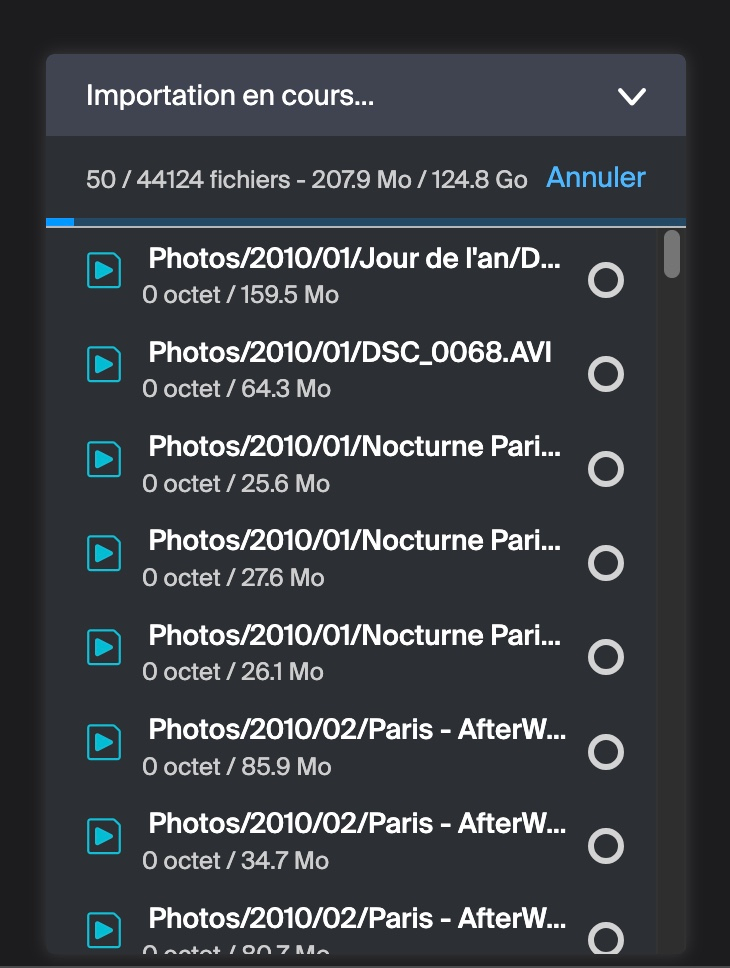Click video icon of 26.1 Mo Nocturne file
Image resolution: width=730 pixels, height=968 pixels.
point(104,648)
